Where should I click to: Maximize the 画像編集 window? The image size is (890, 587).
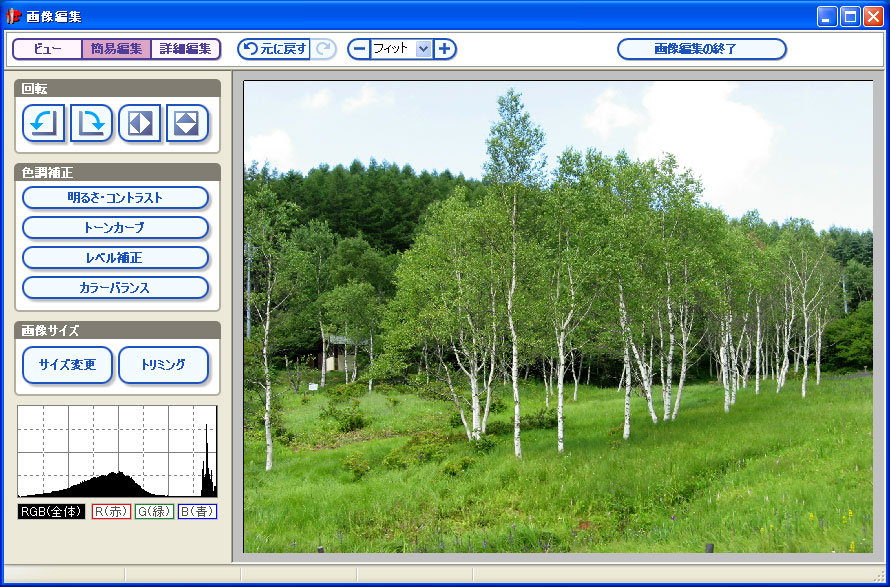850,16
